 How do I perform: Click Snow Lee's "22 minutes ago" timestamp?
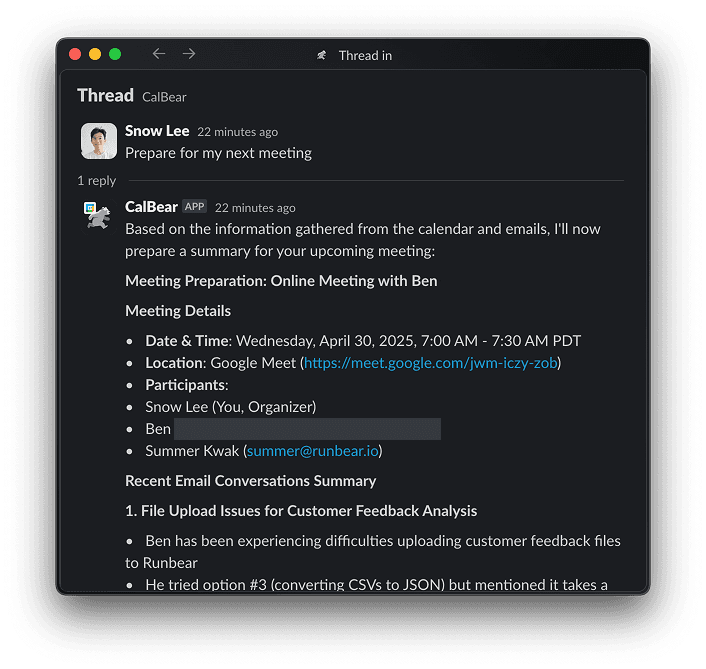(x=237, y=132)
